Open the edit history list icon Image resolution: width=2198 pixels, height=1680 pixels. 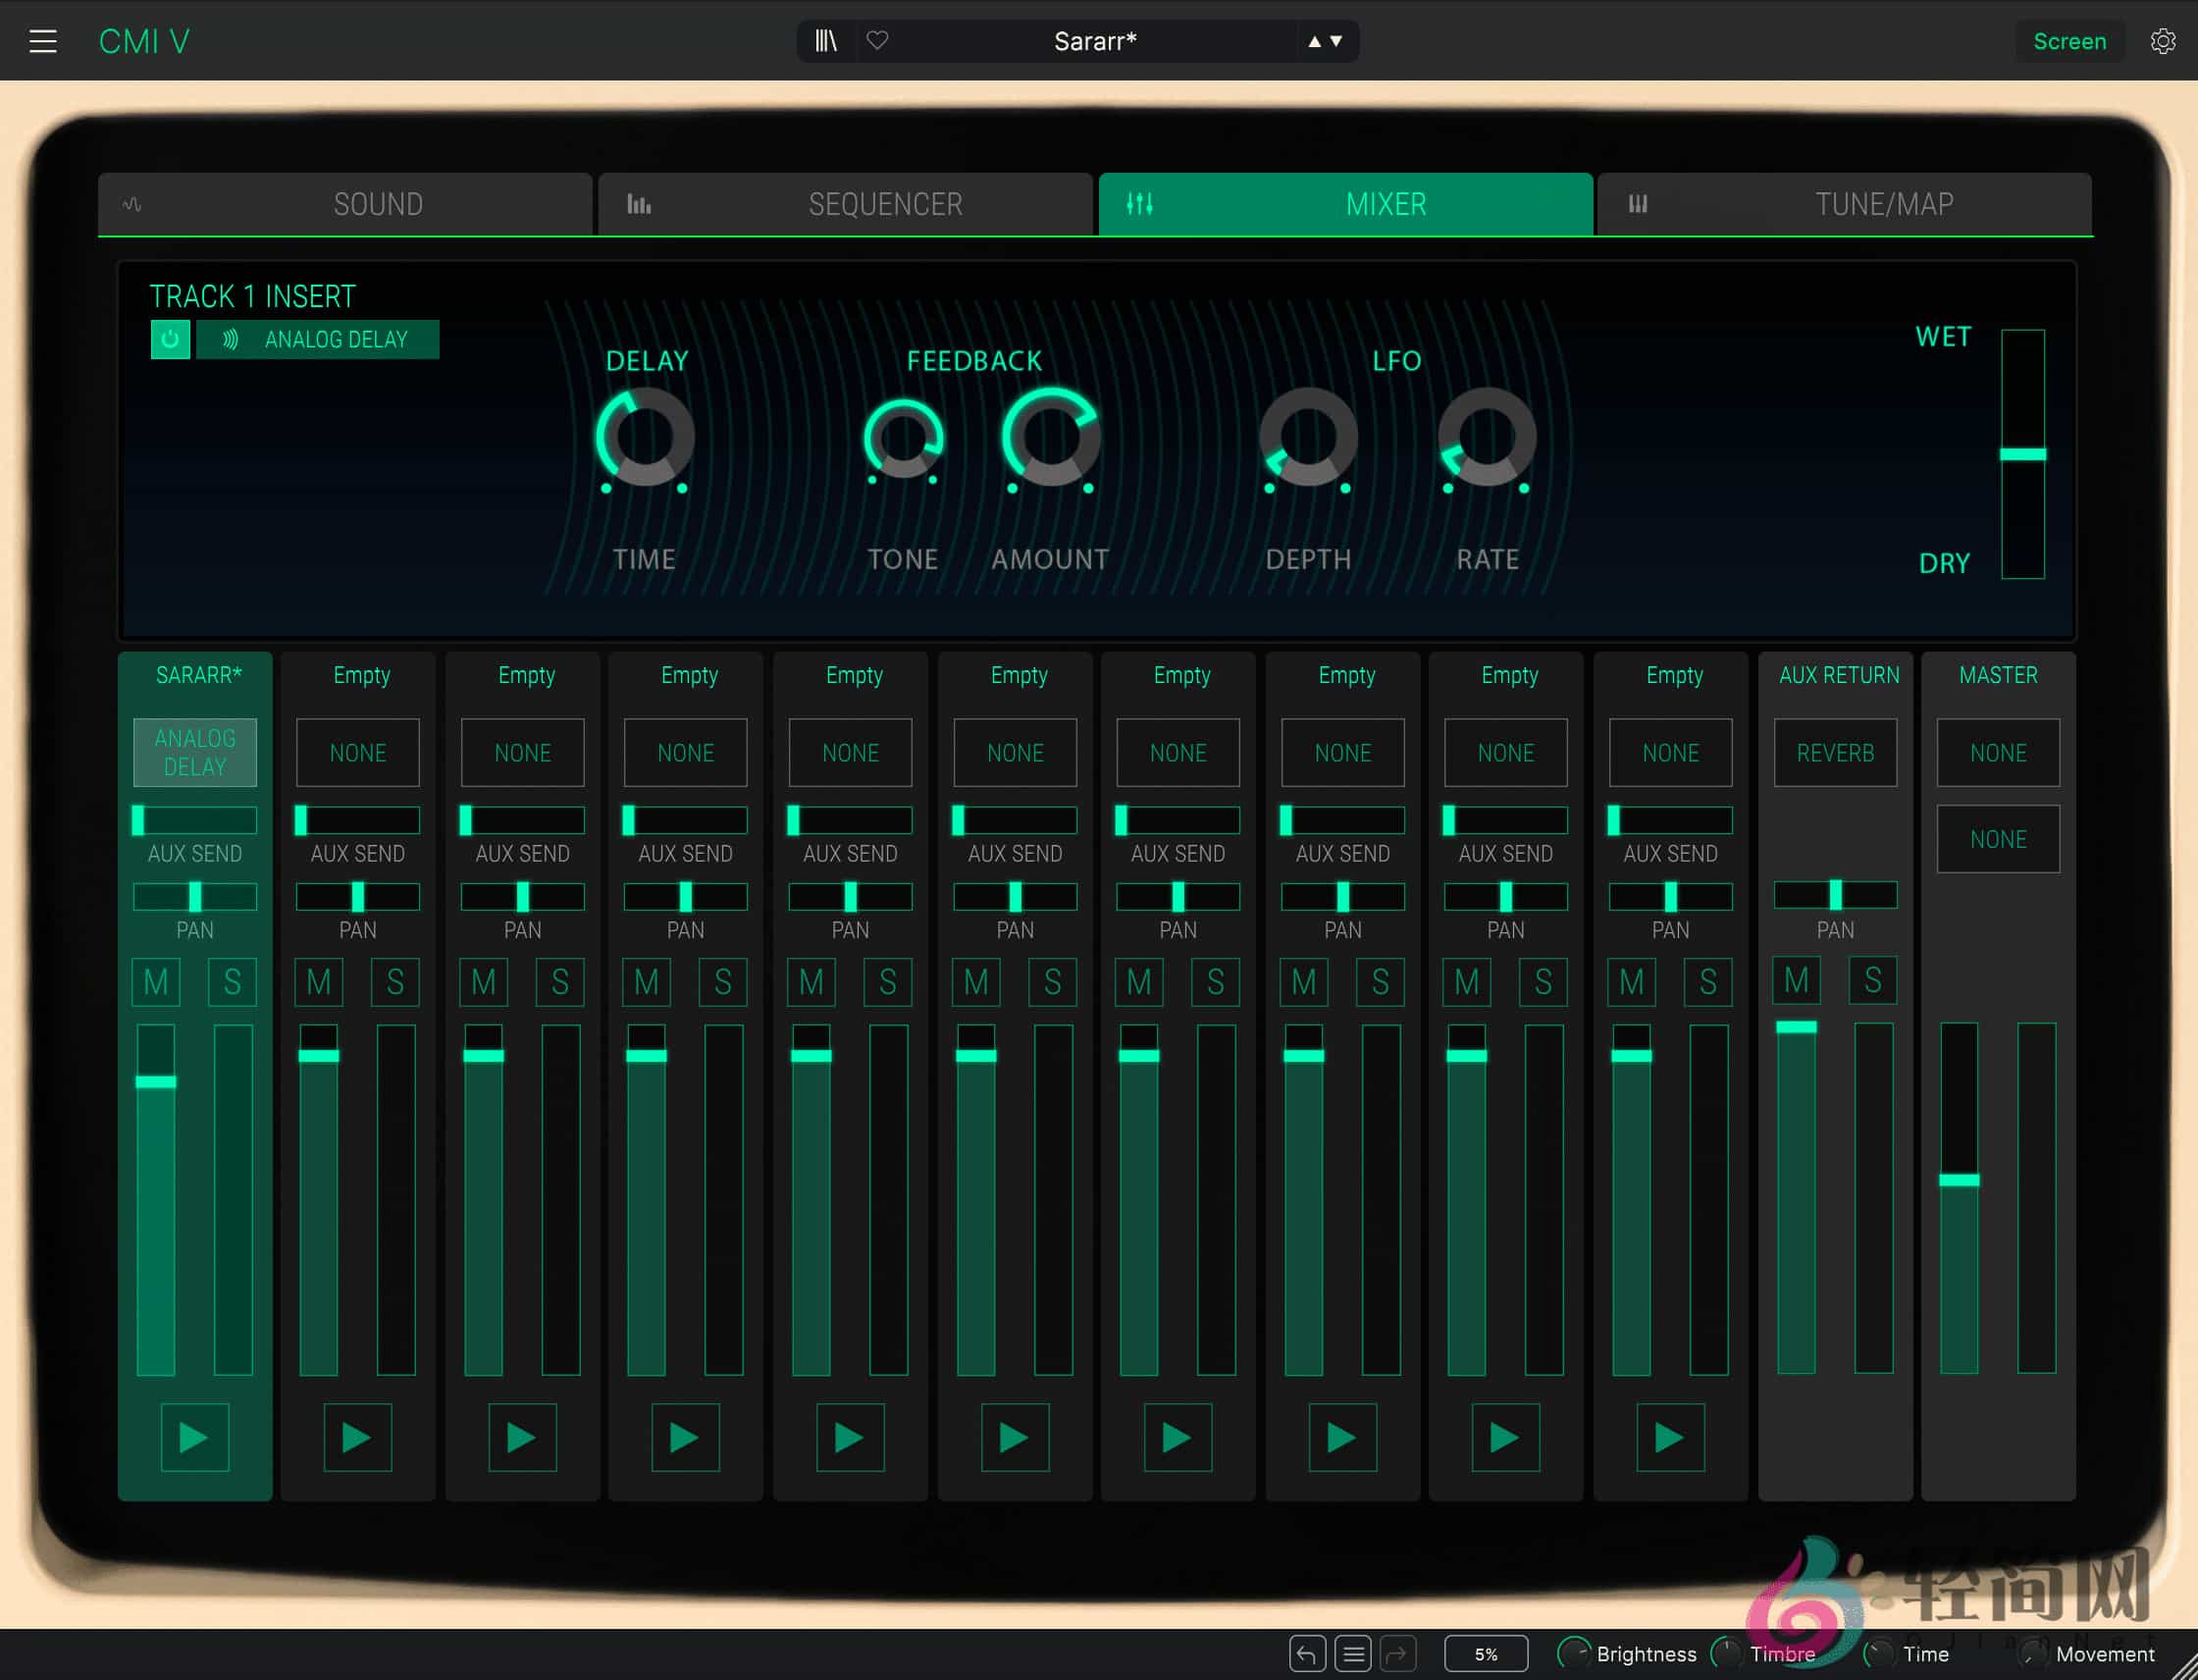point(1353,1654)
